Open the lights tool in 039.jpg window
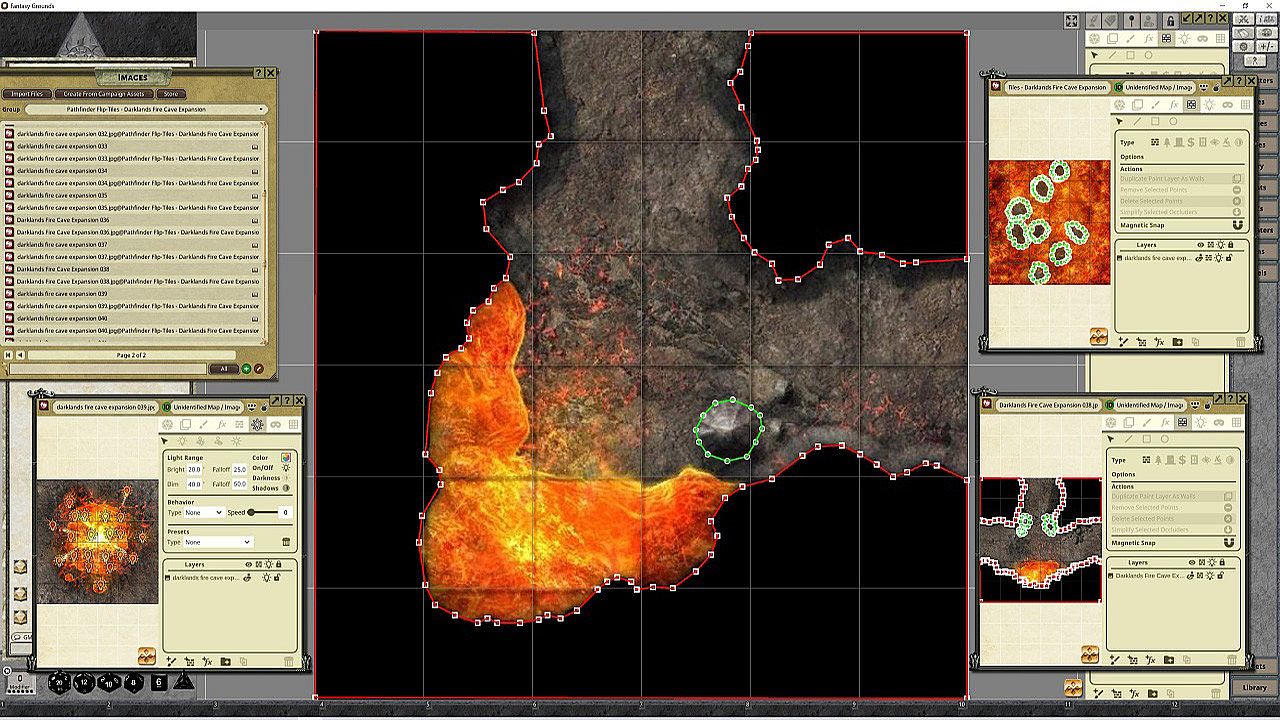Image resolution: width=1280 pixels, height=720 pixels. pyautogui.click(x=257, y=425)
